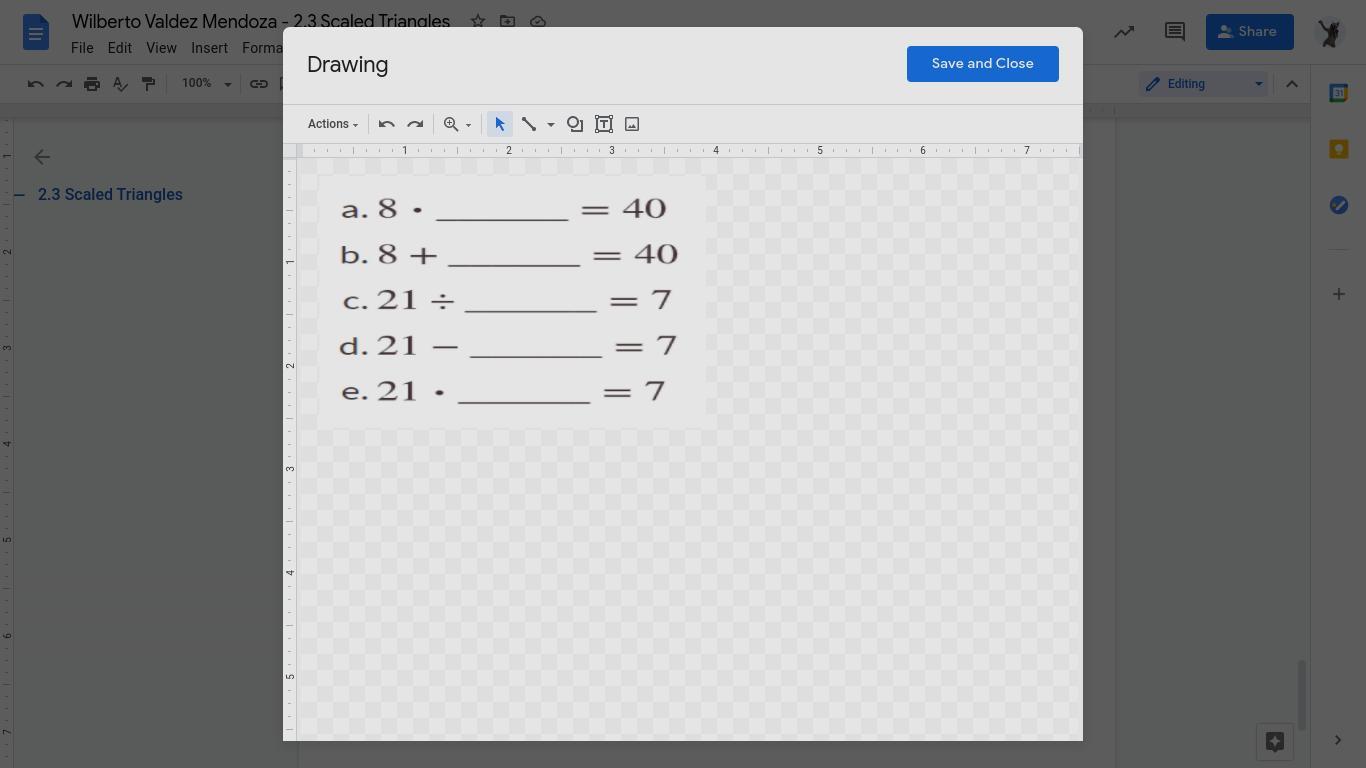Viewport: 1366px width, 768px height.
Task: Open the zoom options dropdown arrow
Action: click(468, 125)
